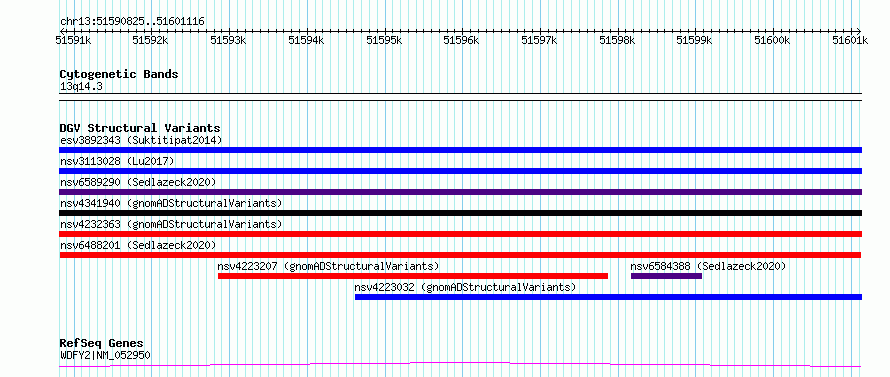Click the nsv6589290 purple variant bar
Screen dimensions: 890x377
[460, 192]
